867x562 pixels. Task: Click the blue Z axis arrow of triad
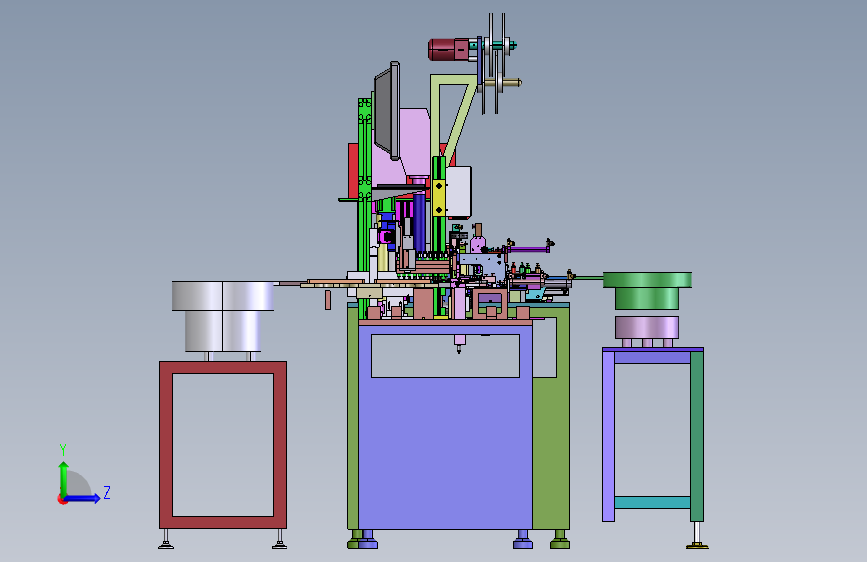[x=83, y=498]
